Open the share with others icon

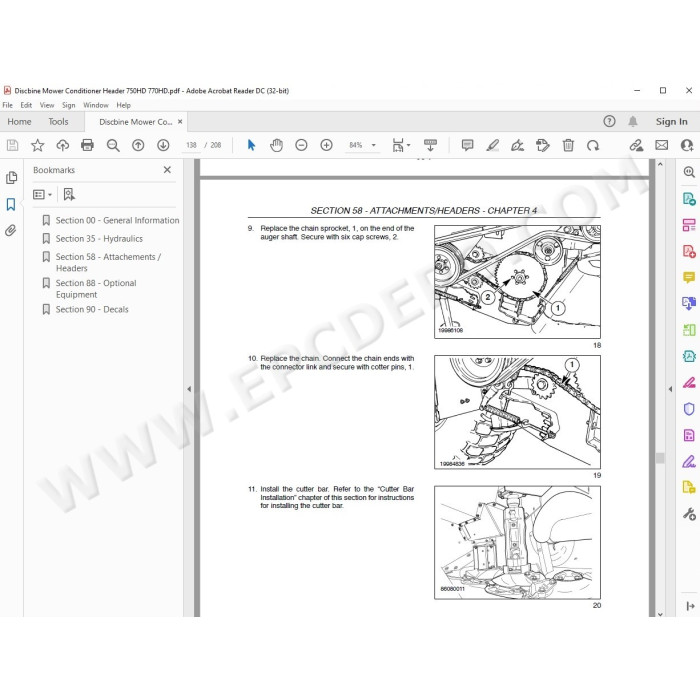click(x=687, y=145)
